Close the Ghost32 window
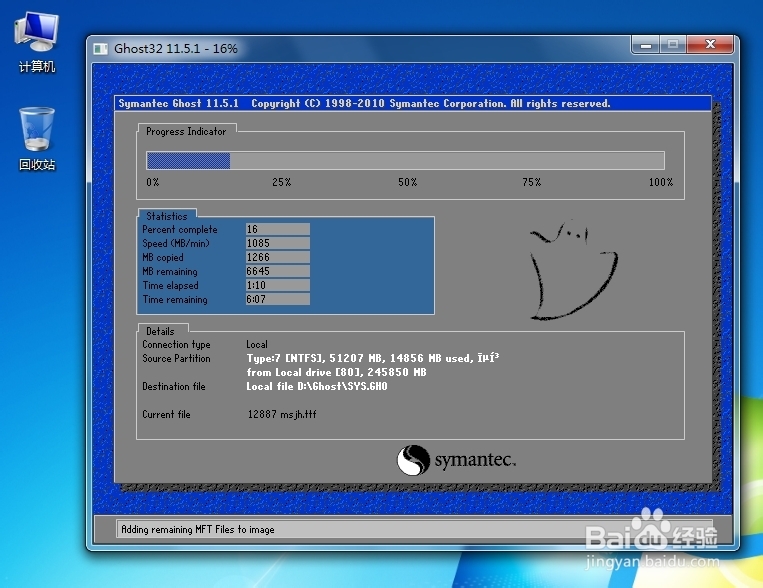 point(709,45)
